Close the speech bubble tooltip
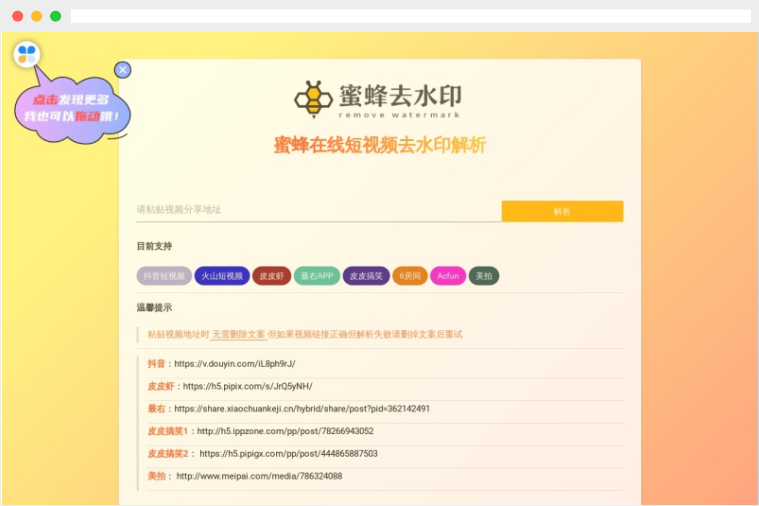 [x=122, y=70]
